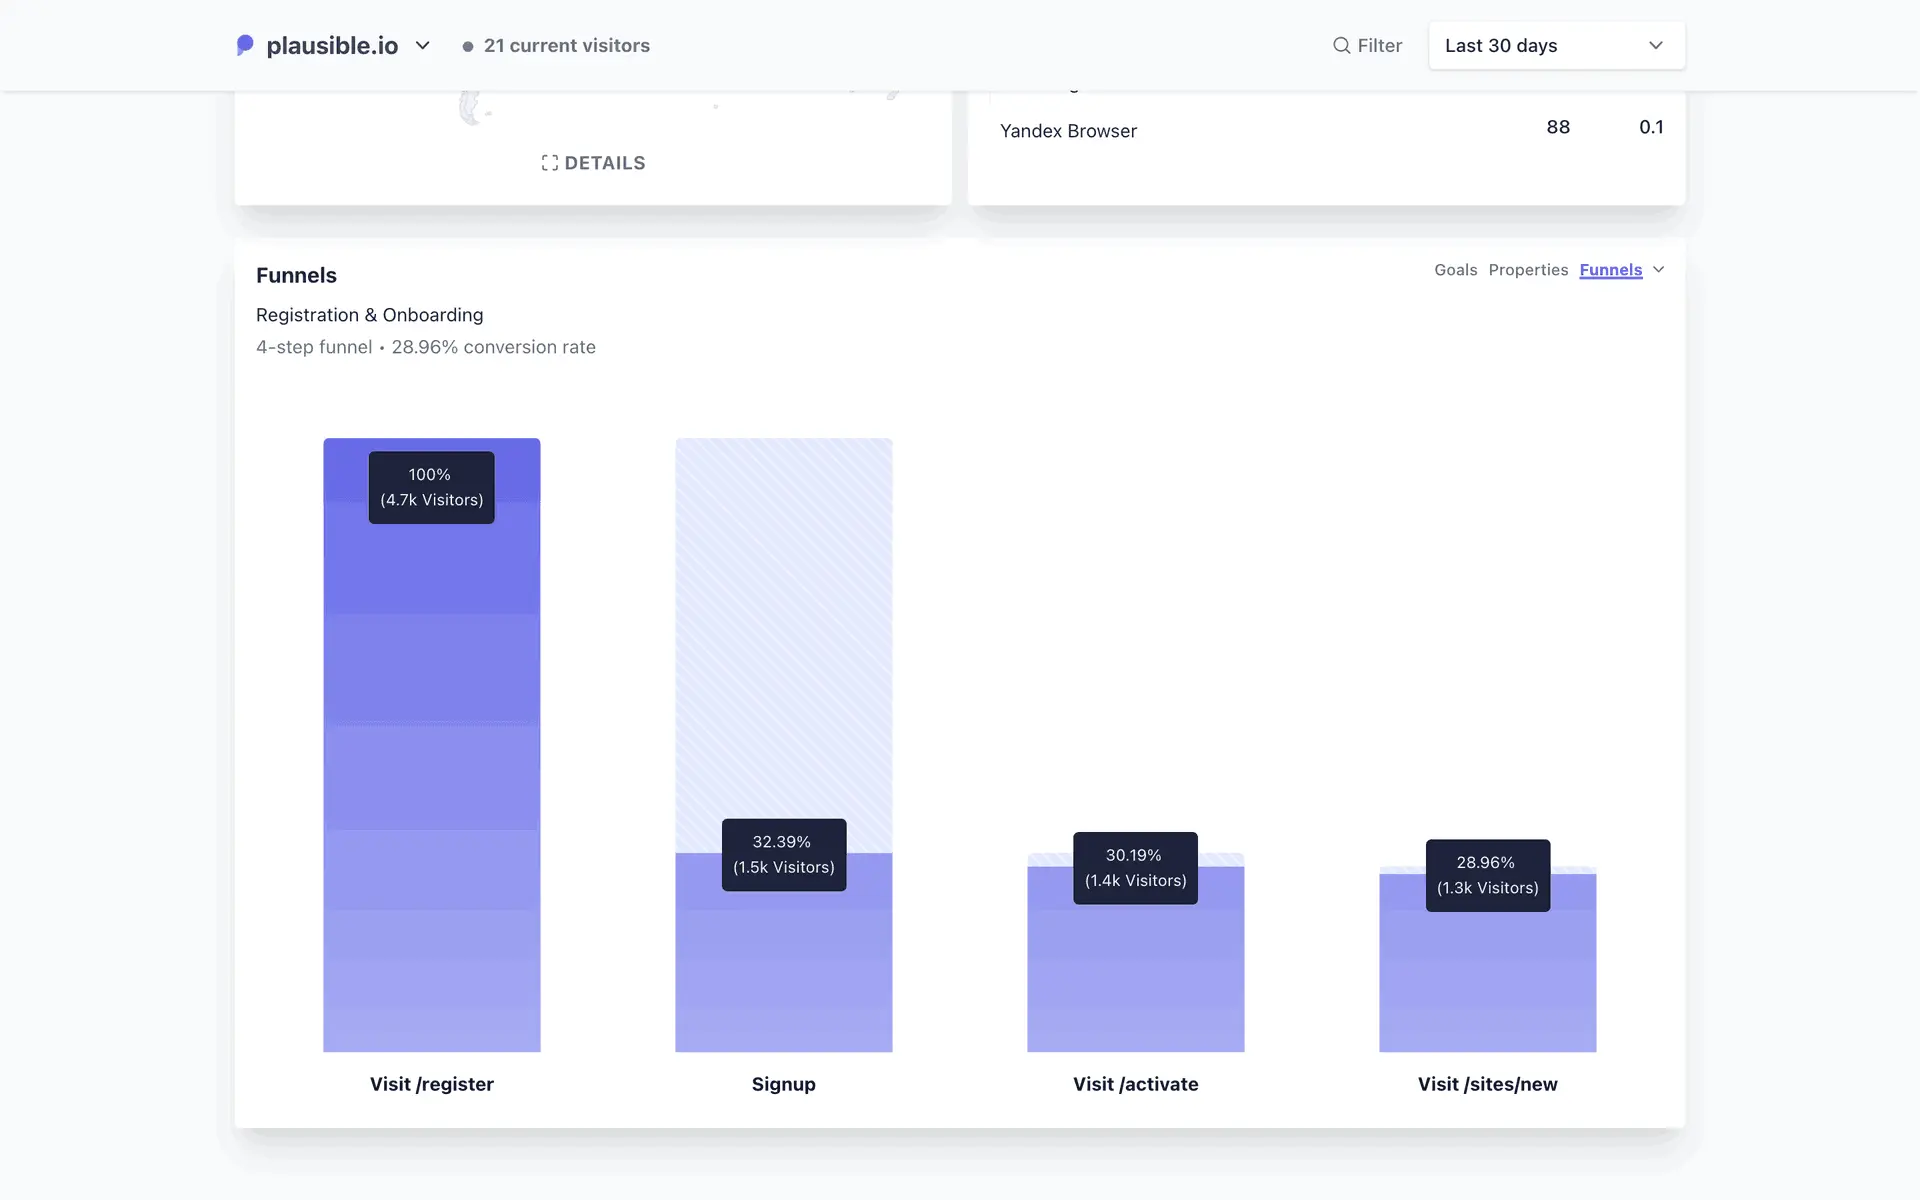The height and width of the screenshot is (1200, 1920).
Task: Click the 21 current visitors link
Action: click(566, 46)
